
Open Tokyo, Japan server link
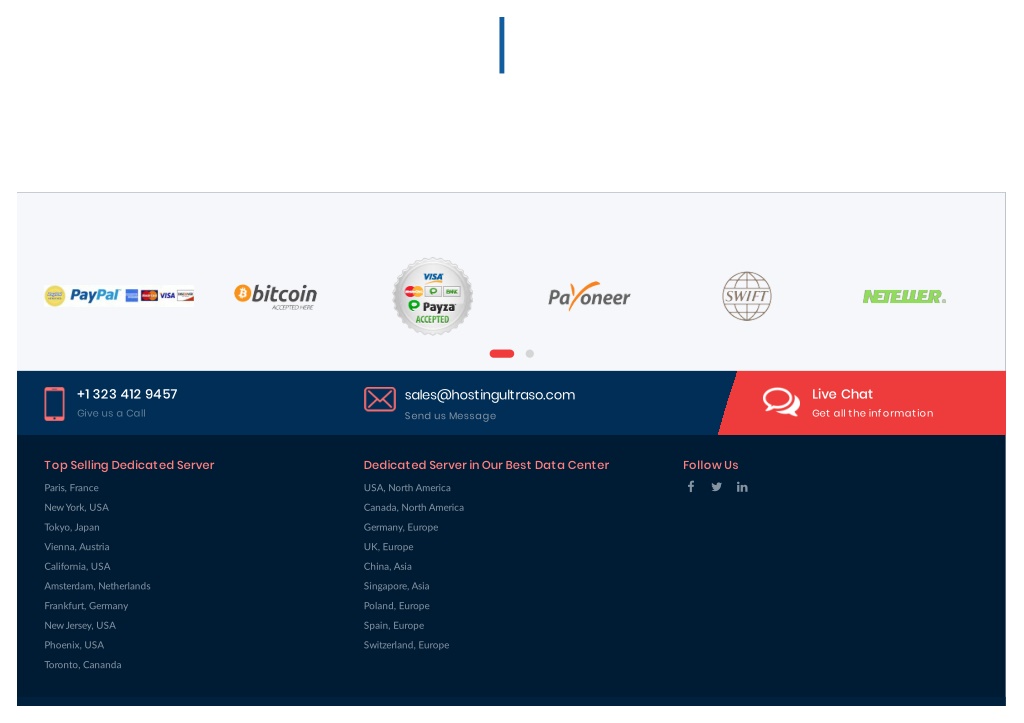pyautogui.click(x=72, y=527)
